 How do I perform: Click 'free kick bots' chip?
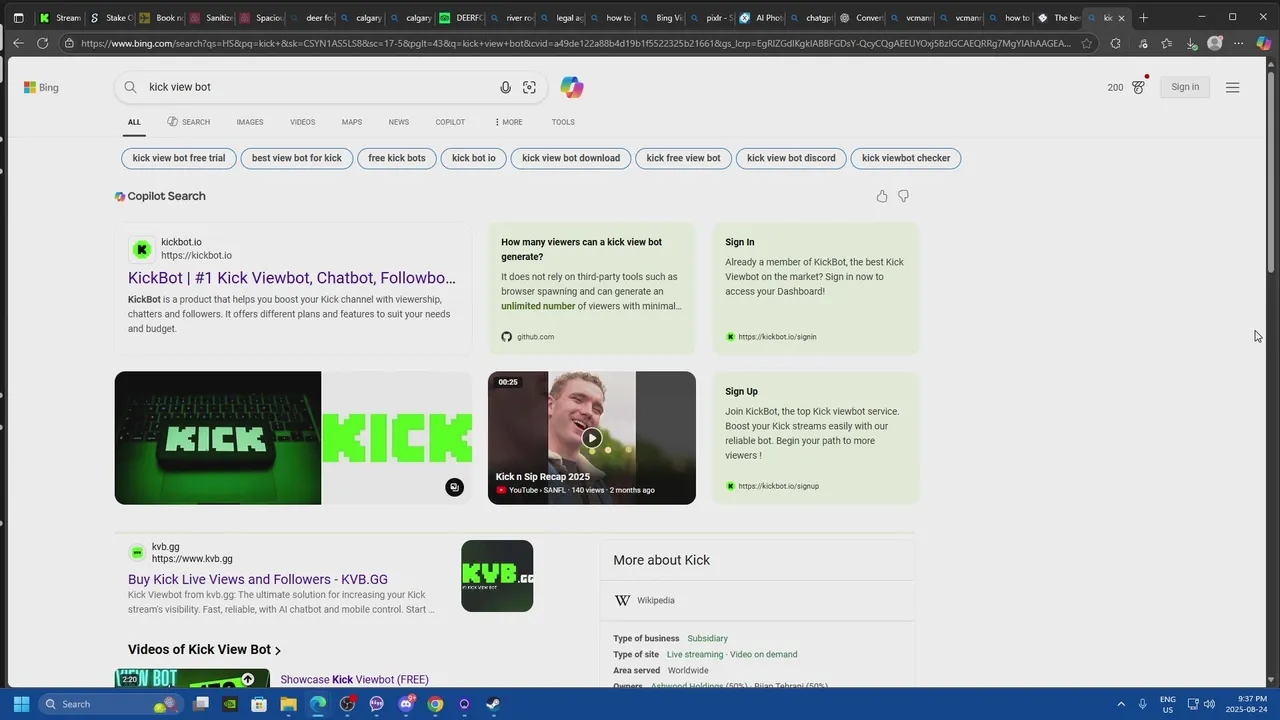(x=397, y=158)
